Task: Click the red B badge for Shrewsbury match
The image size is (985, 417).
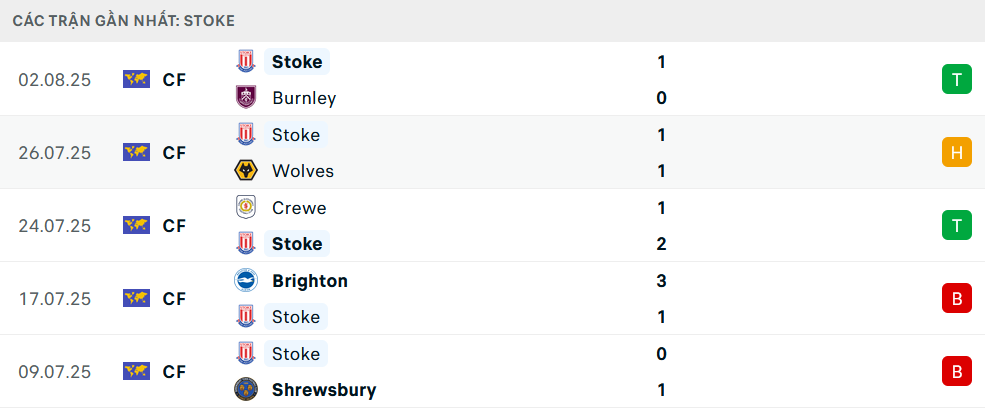Action: tap(957, 371)
